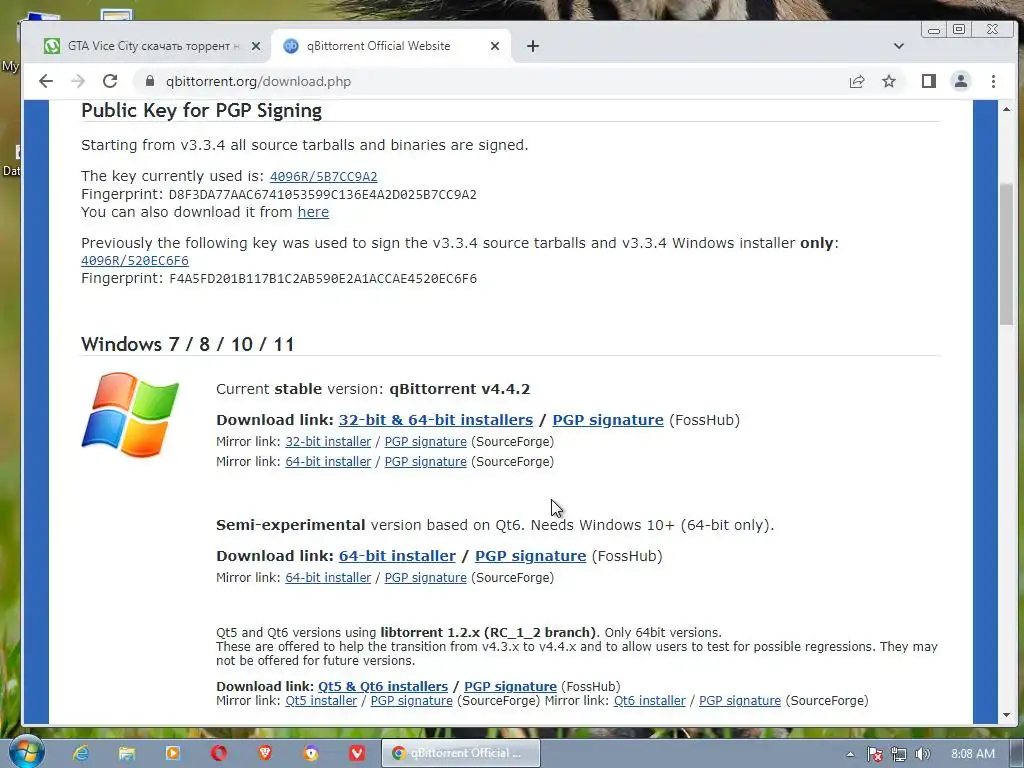Open the Windows Start menu orb
The image size is (1024, 768).
pyautogui.click(x=26, y=752)
